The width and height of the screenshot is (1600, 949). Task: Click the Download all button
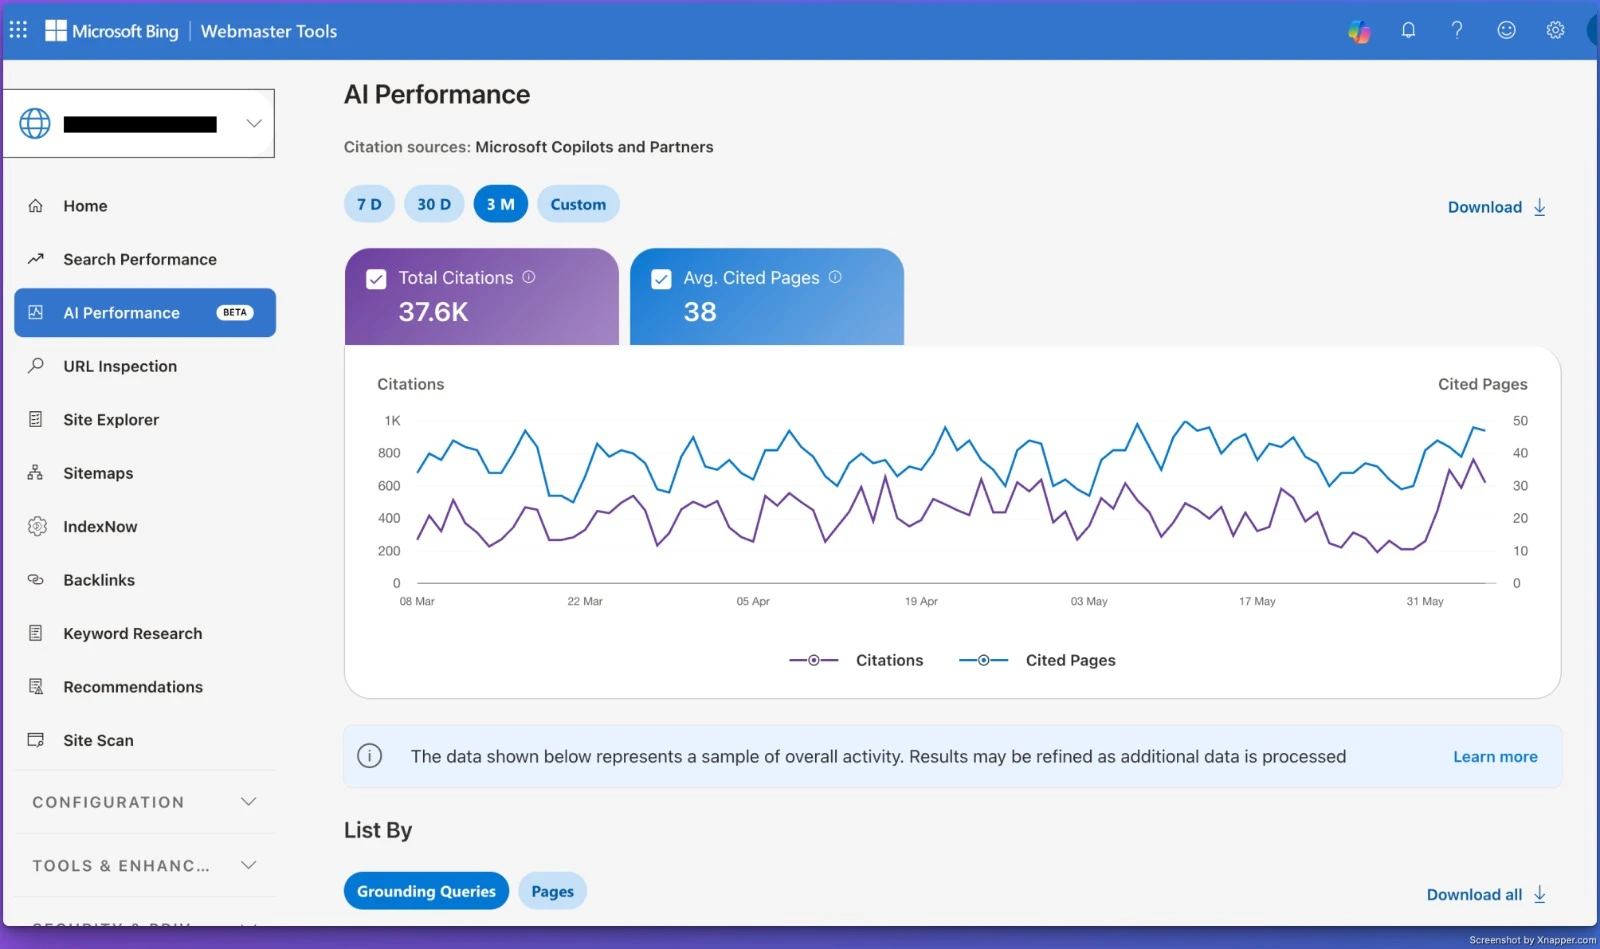pos(1486,894)
